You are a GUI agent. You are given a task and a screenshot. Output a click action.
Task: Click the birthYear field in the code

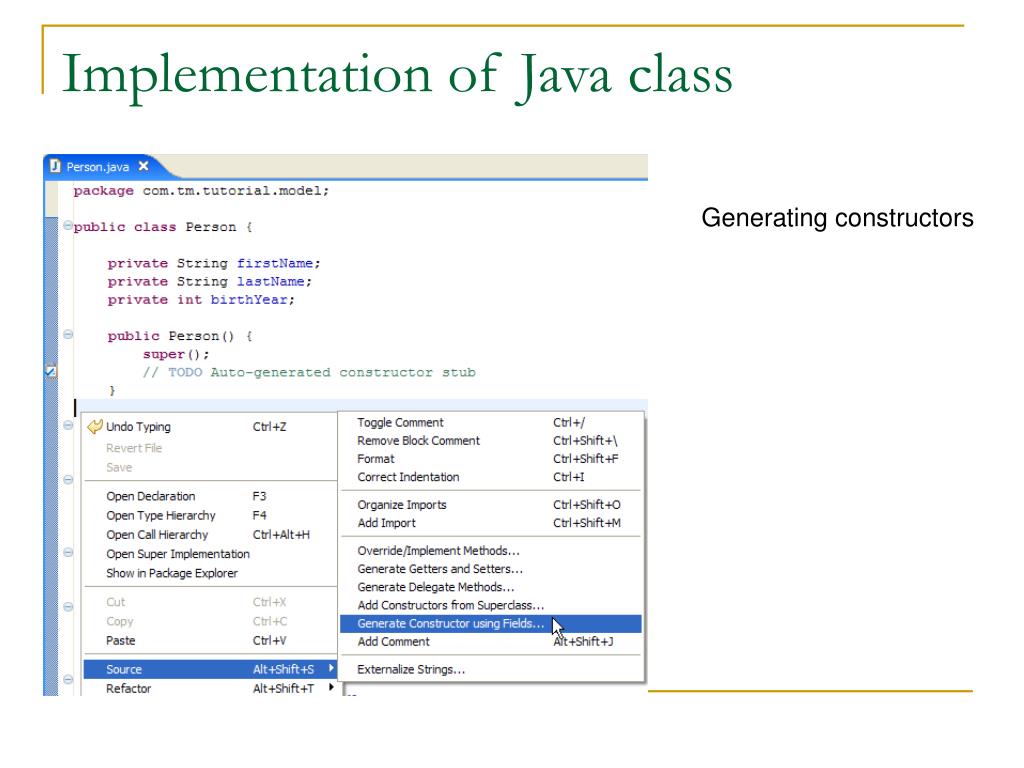(249, 300)
